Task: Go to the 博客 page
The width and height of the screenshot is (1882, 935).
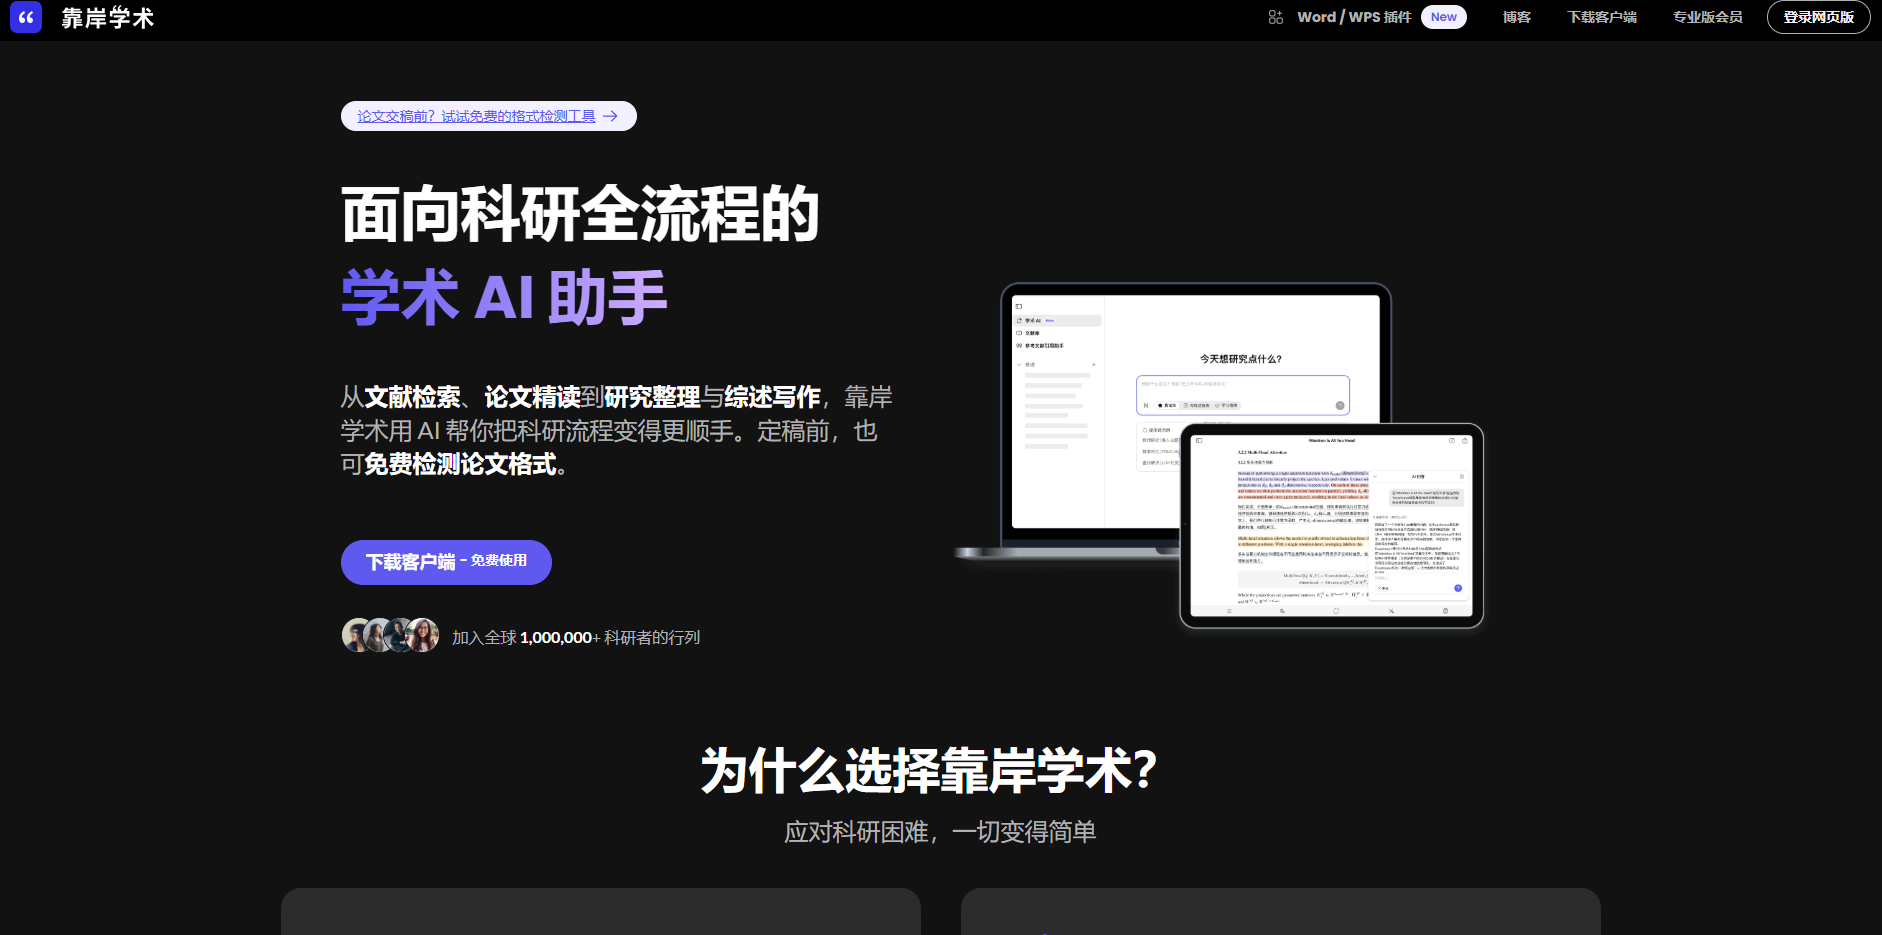Action: click(1516, 17)
